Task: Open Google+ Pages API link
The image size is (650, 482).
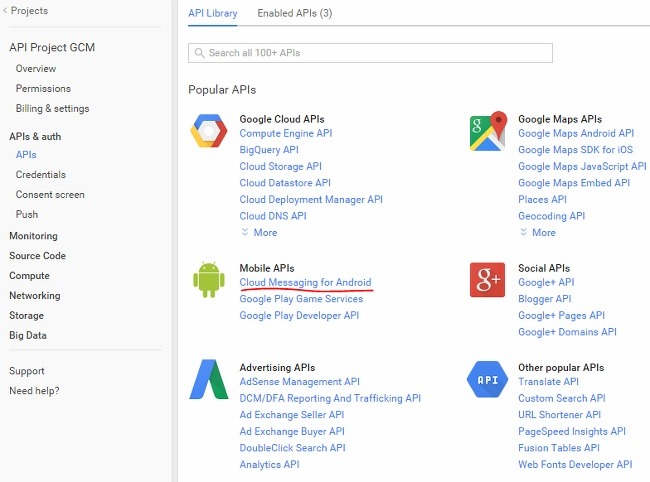Action: (562, 316)
